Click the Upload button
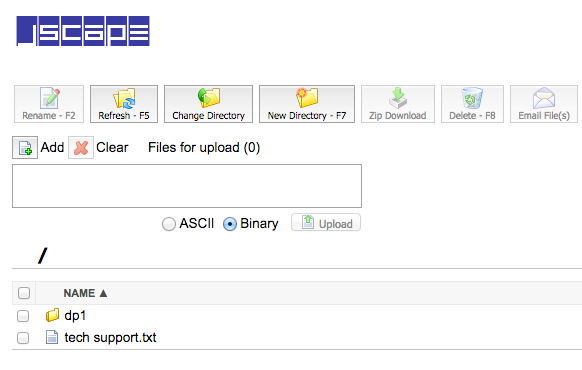 pyautogui.click(x=326, y=223)
